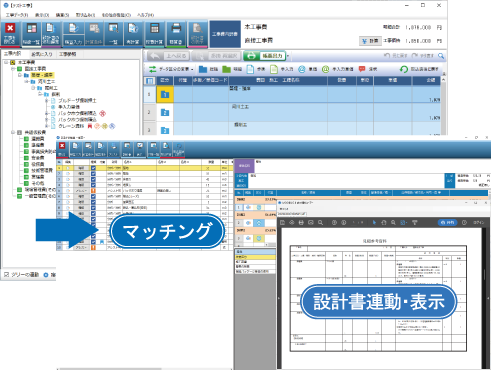This screenshot has height=370, width=491.
Task: Collapse the 直接工事費 tree node
Action: (x=13, y=69)
